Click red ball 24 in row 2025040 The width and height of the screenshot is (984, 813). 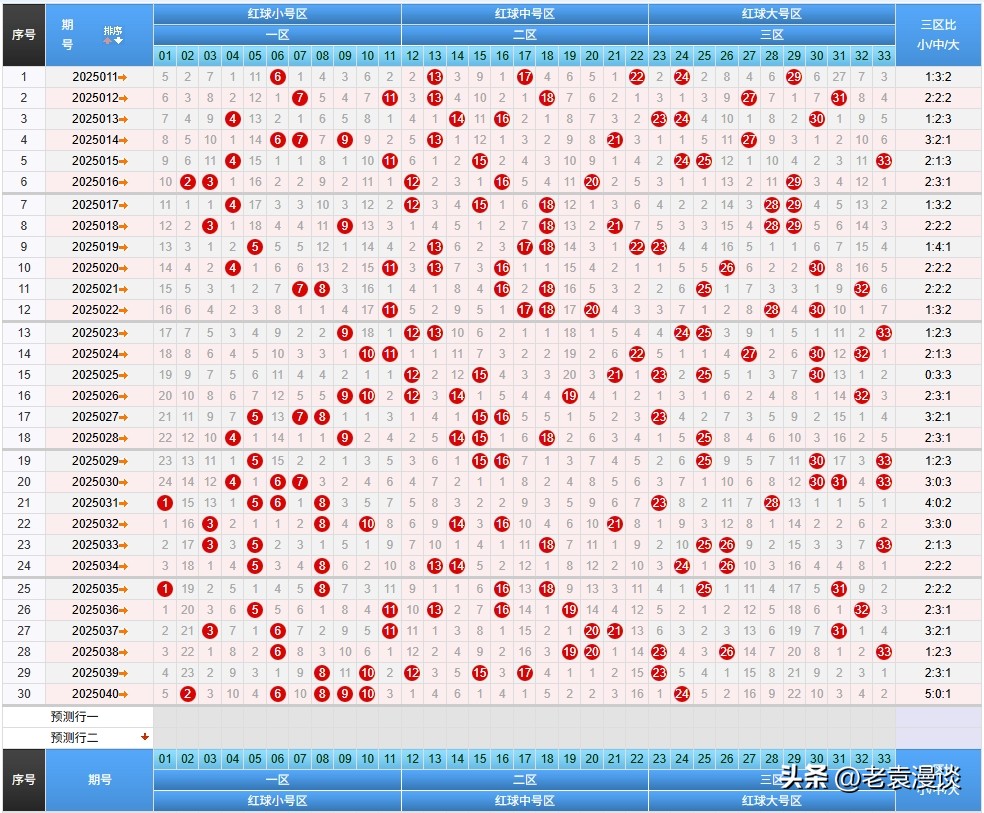(x=682, y=694)
